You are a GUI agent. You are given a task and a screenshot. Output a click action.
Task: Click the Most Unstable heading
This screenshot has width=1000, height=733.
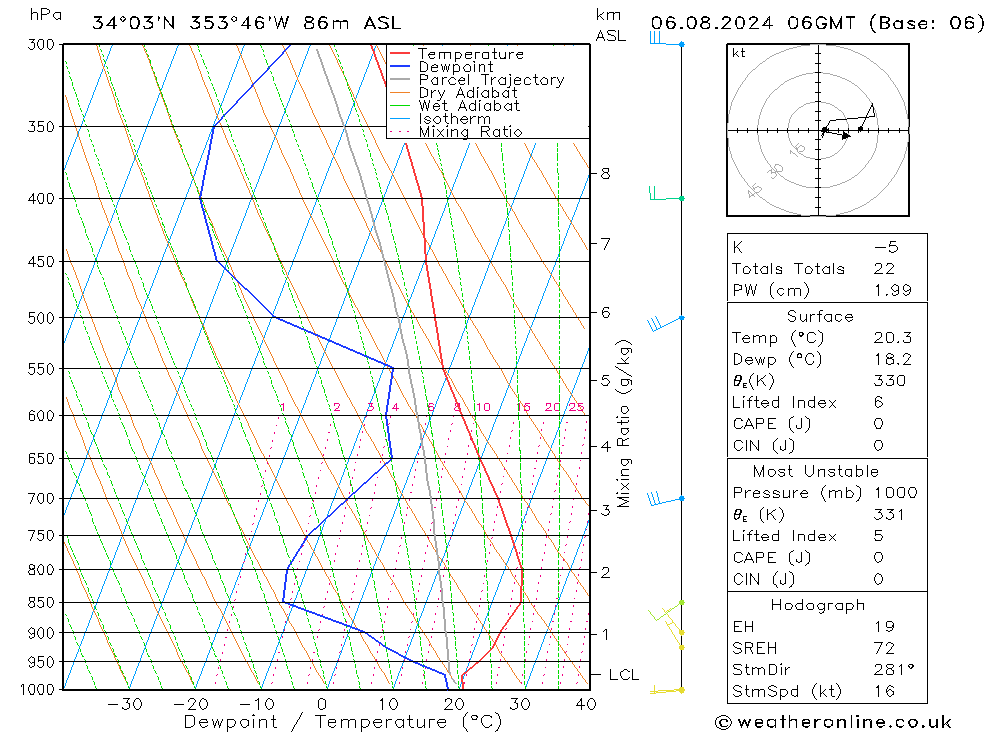click(816, 471)
